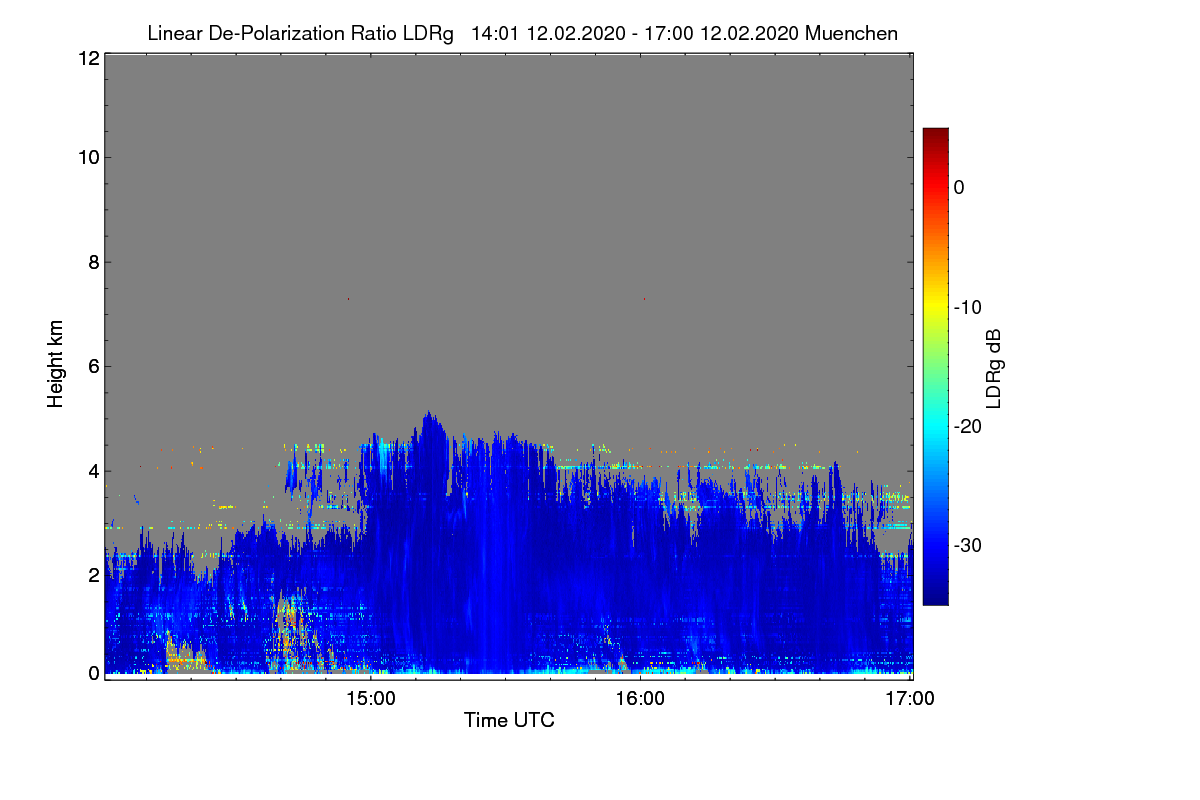This screenshot has width=1200, height=800.
Task: Click the '16:00' time axis tick label
Action: pos(641,699)
